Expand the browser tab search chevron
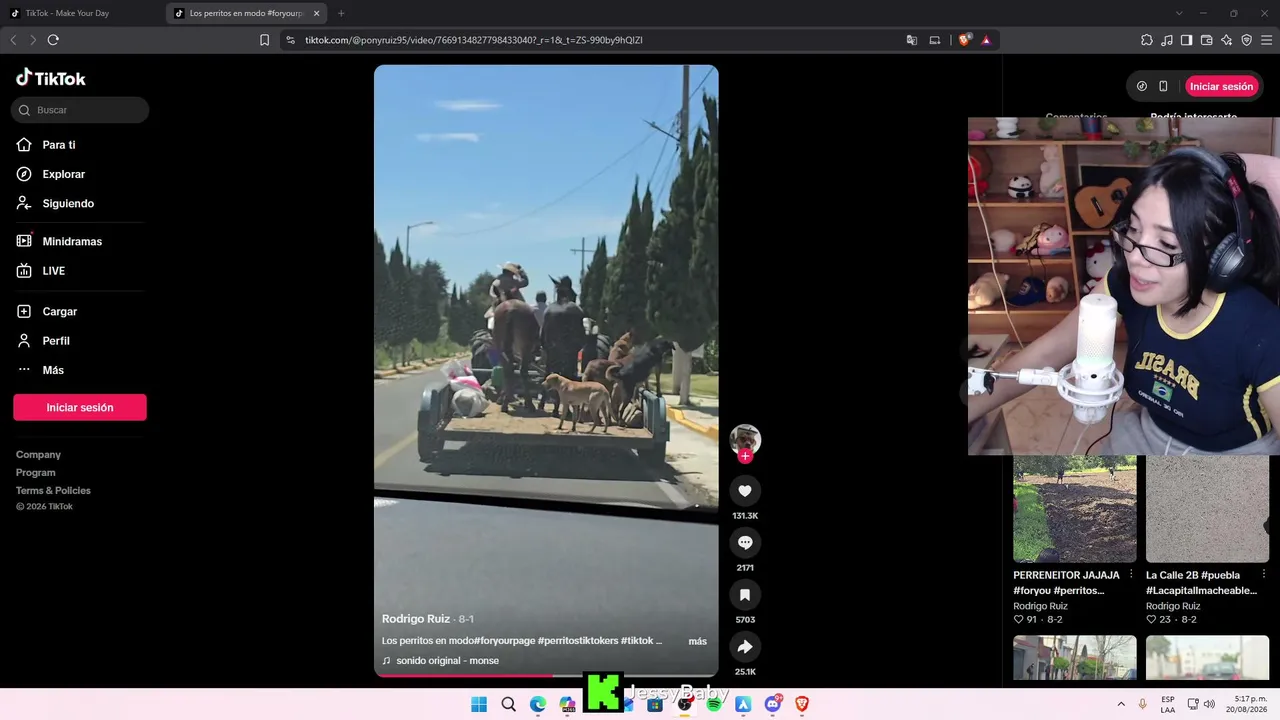This screenshot has width=1280, height=720. click(x=1179, y=13)
